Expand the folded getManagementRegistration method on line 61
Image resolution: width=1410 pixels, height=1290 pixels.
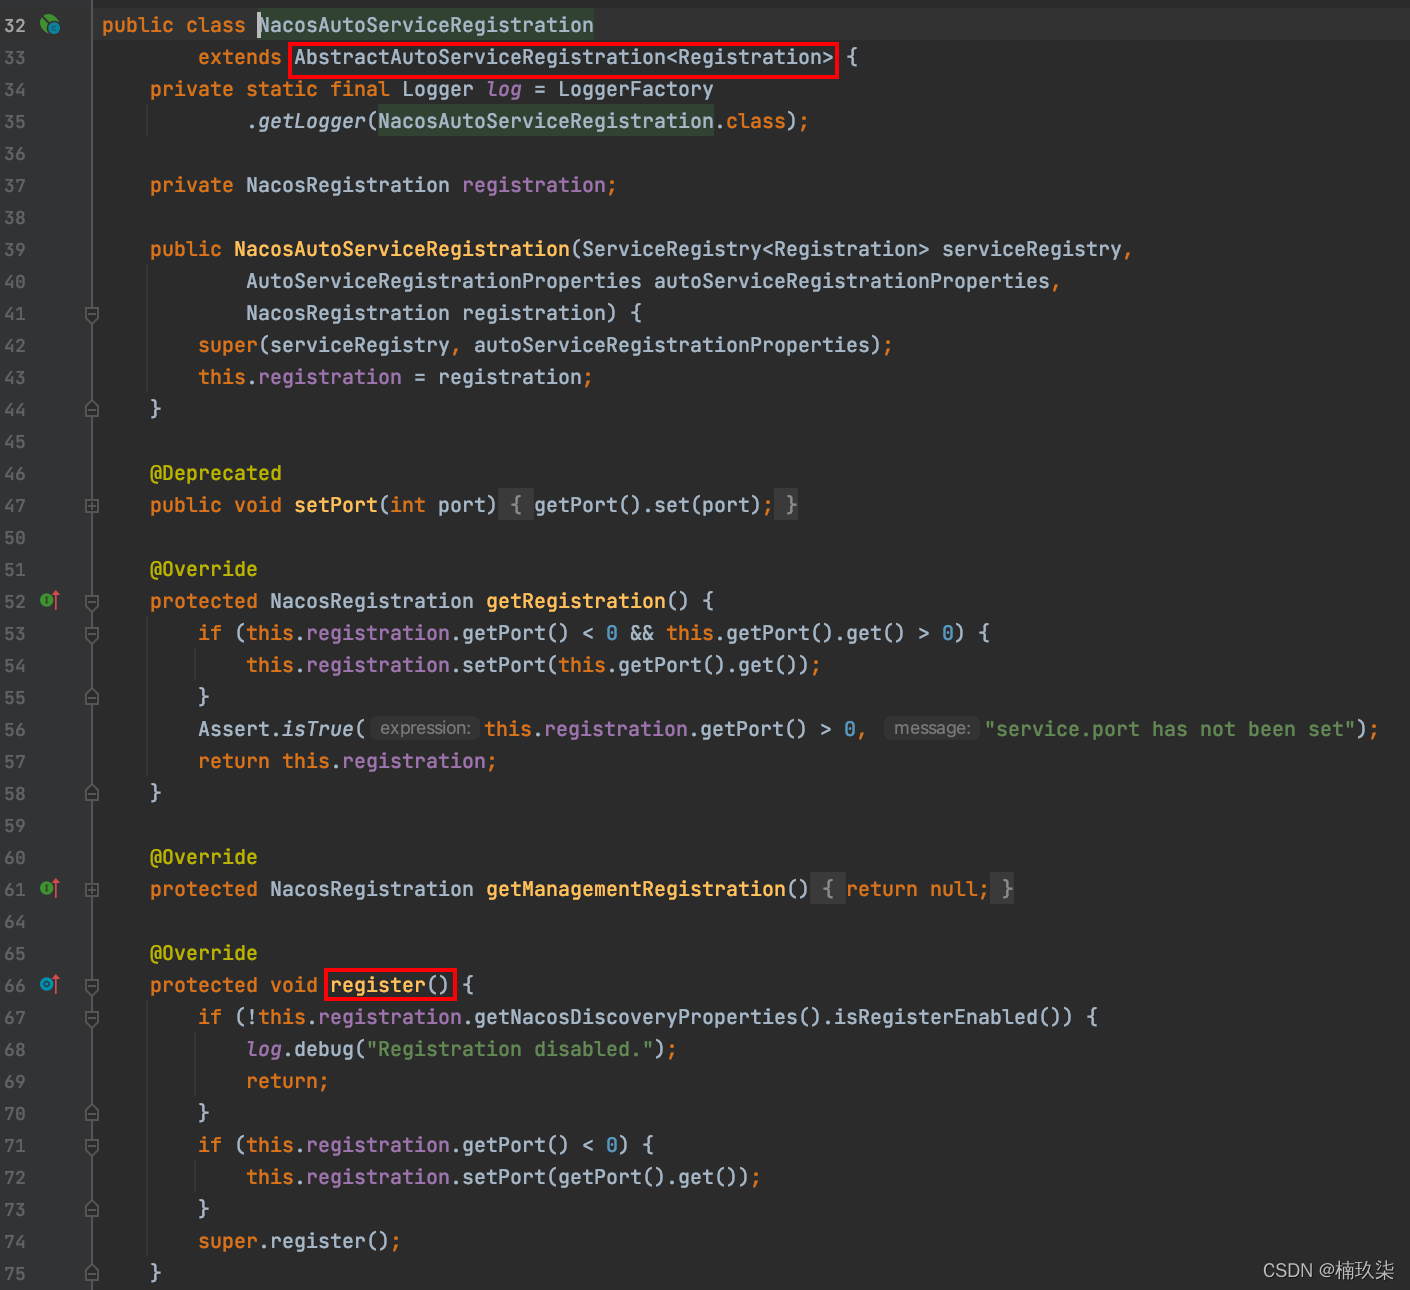click(92, 890)
